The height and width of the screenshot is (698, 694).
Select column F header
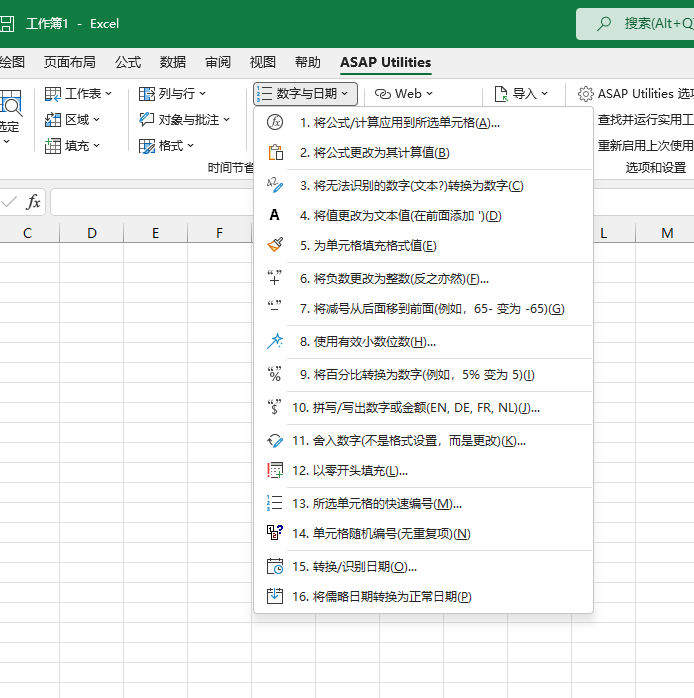[x=219, y=233]
